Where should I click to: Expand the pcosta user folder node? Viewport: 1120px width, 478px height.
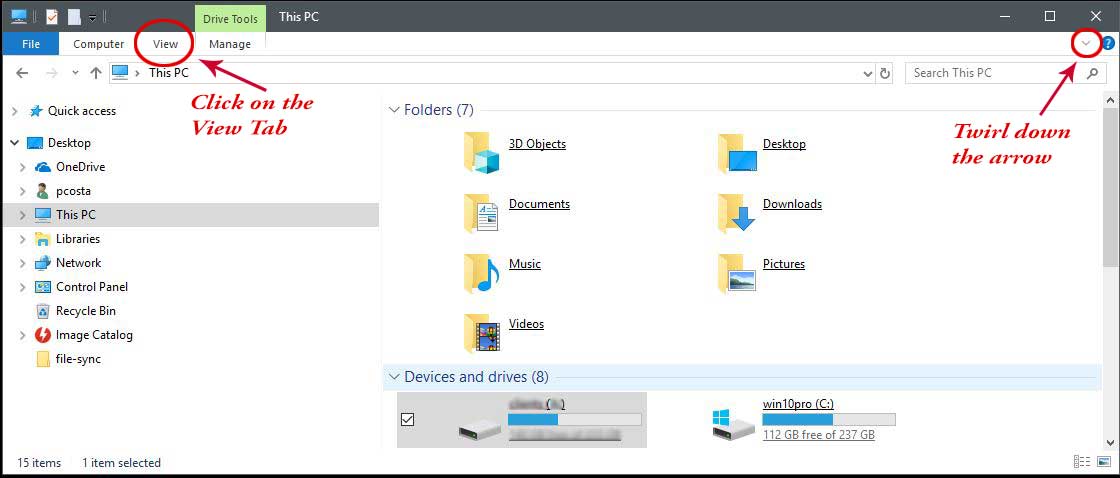coord(23,191)
